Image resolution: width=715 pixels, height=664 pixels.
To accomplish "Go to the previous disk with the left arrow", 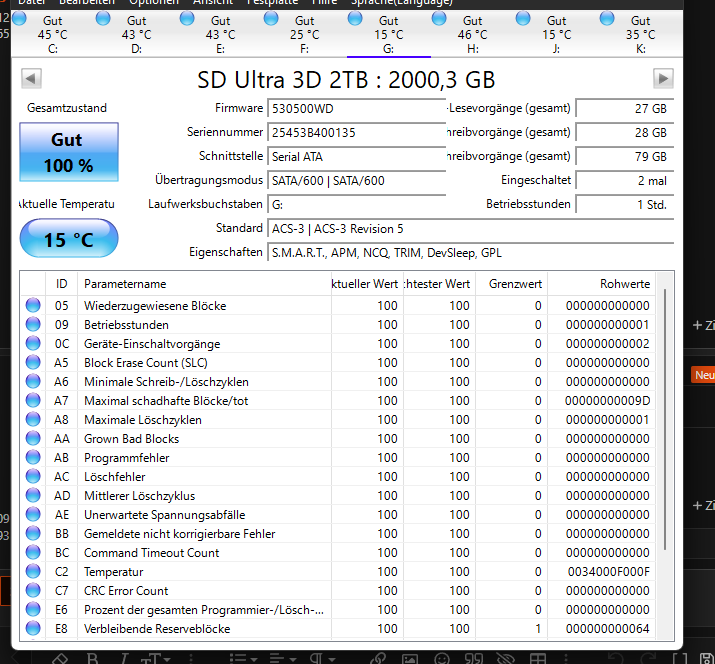I will tap(31, 78).
